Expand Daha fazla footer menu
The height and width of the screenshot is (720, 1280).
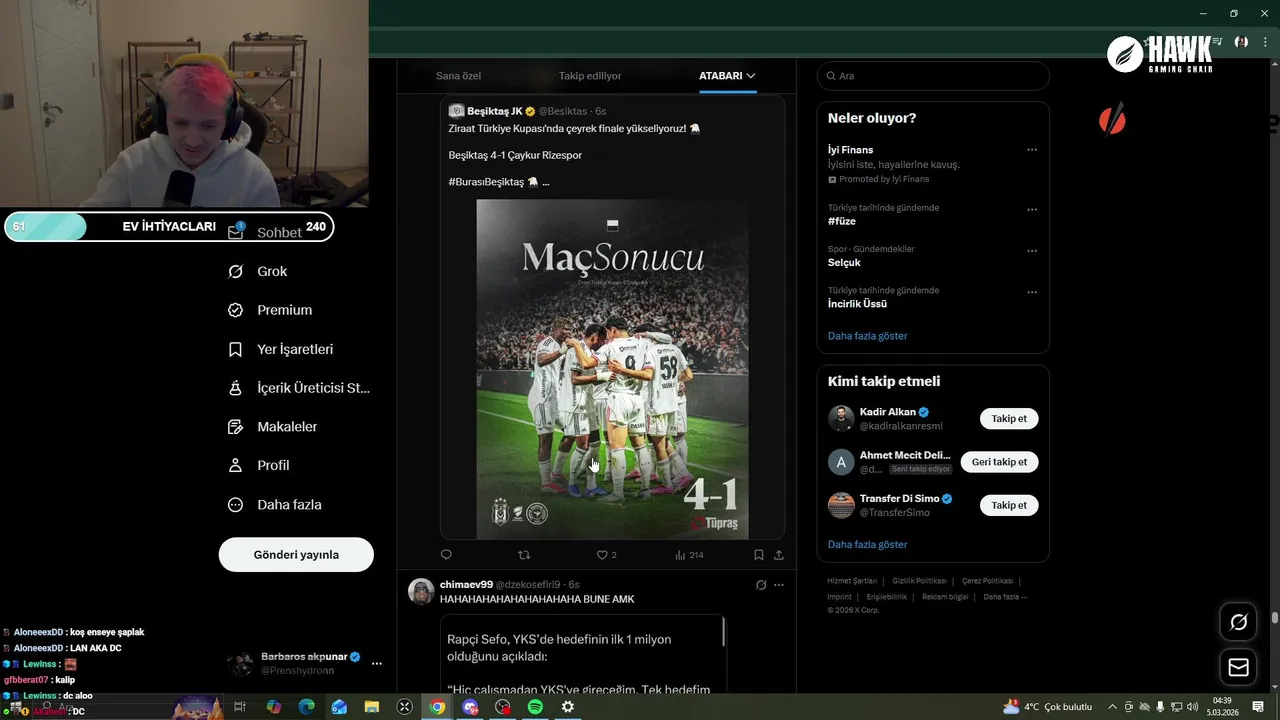(x=1005, y=597)
